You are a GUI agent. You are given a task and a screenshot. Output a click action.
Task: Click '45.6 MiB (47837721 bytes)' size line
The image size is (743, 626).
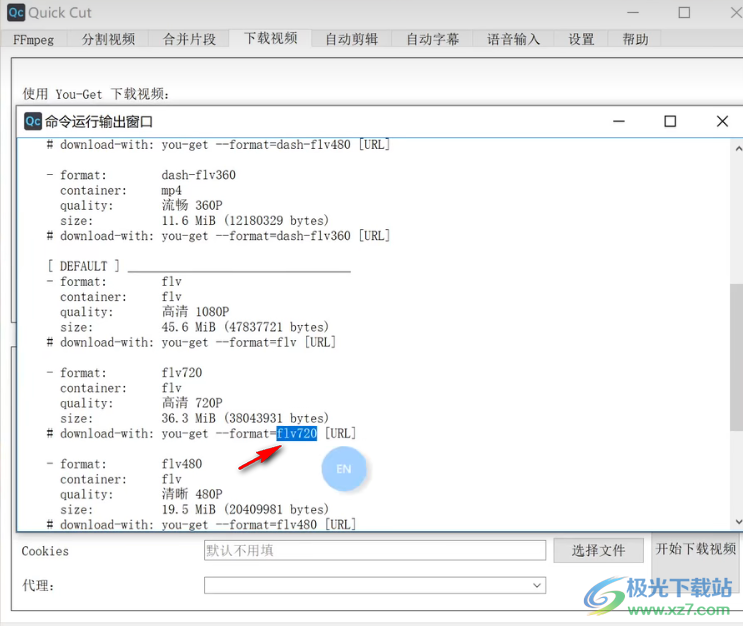click(245, 327)
